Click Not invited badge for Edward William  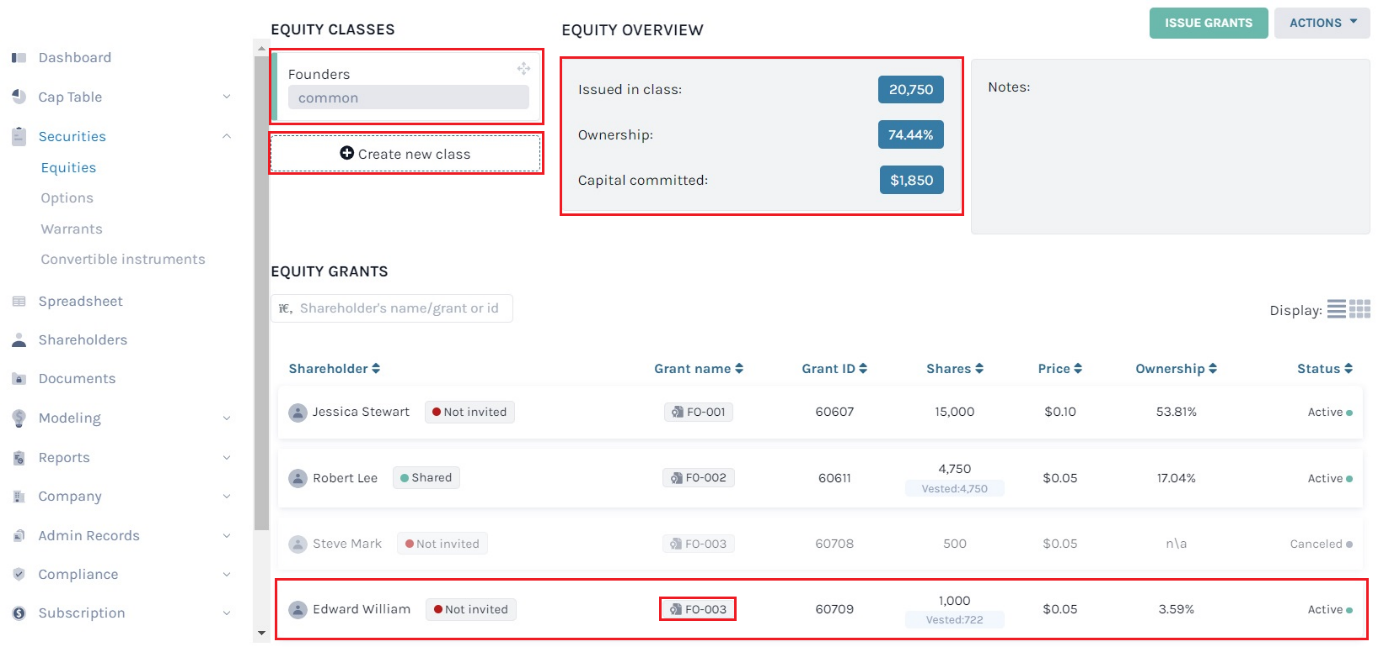(471, 609)
